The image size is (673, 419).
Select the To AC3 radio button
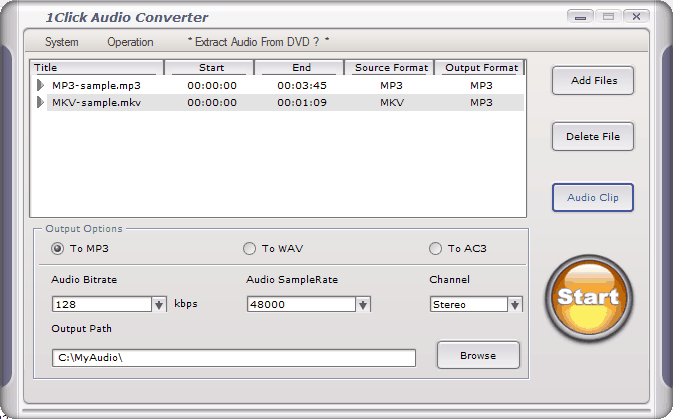tap(435, 249)
